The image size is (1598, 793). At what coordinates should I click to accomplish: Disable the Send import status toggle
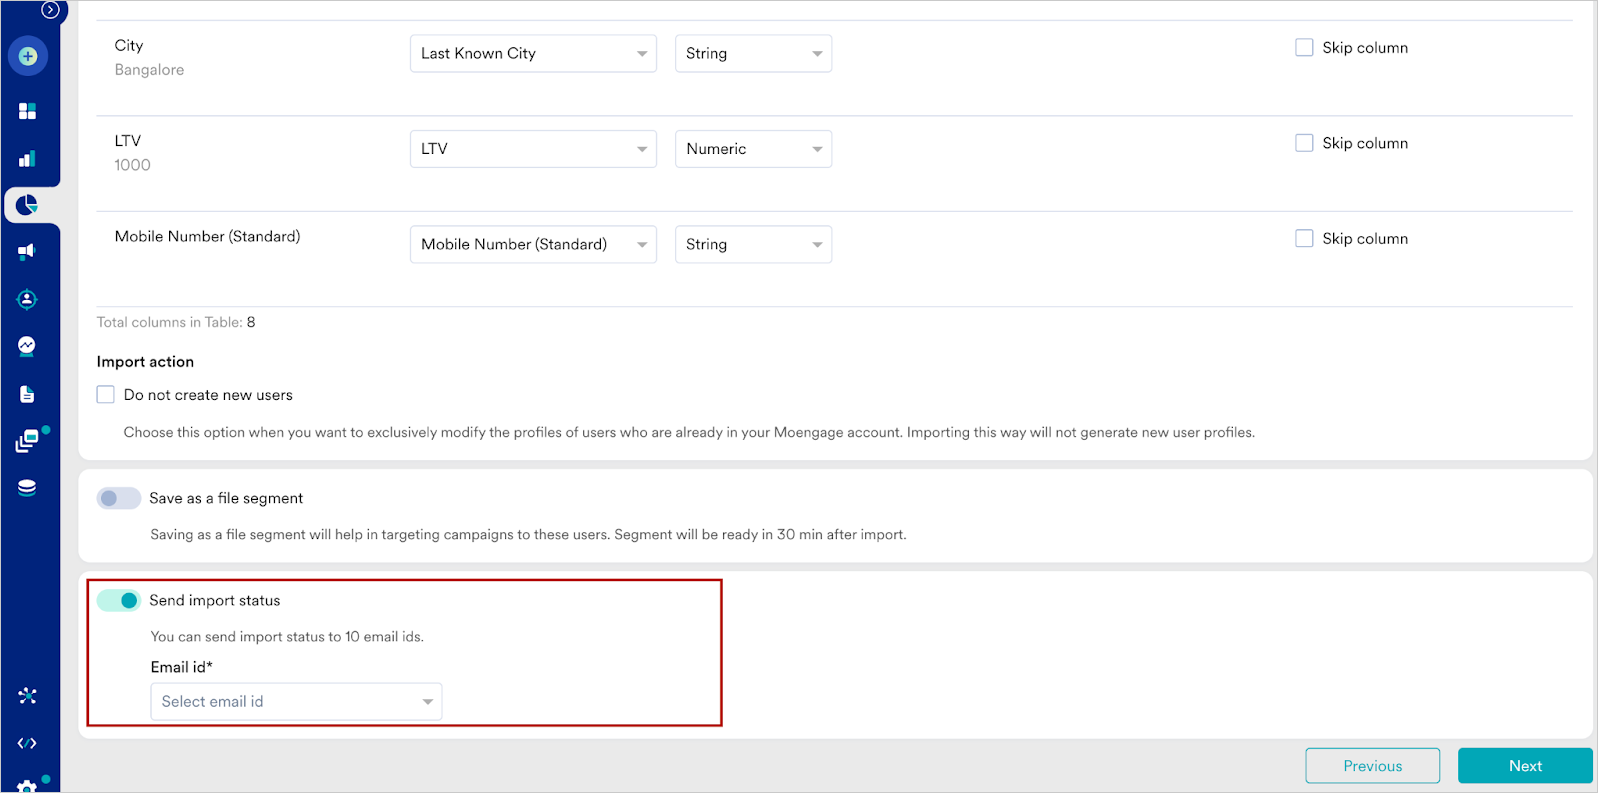click(118, 600)
